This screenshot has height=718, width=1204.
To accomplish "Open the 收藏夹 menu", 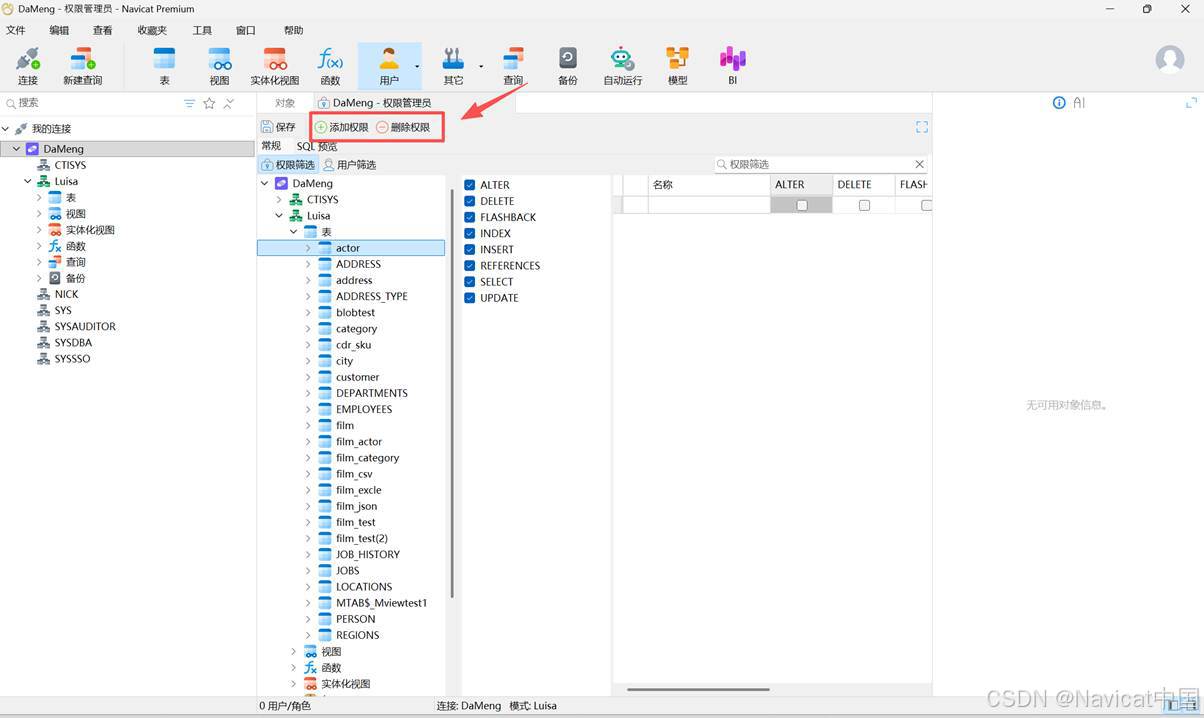I will 152,31.
